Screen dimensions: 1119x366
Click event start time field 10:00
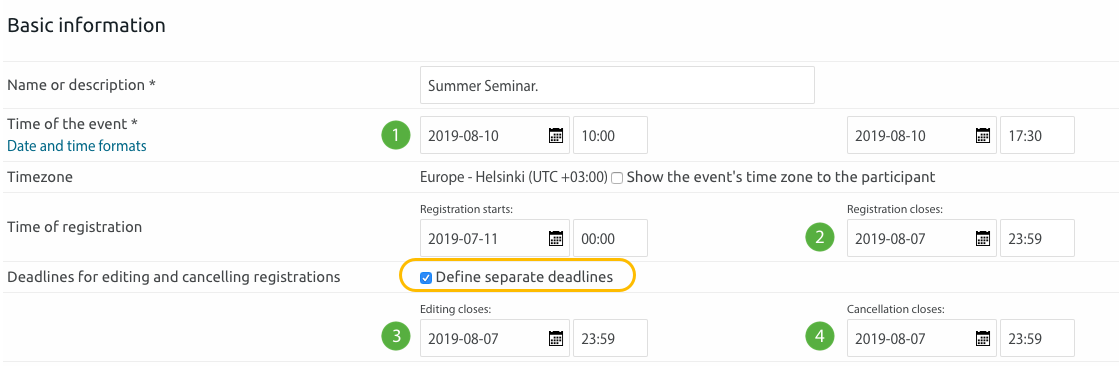[610, 136]
